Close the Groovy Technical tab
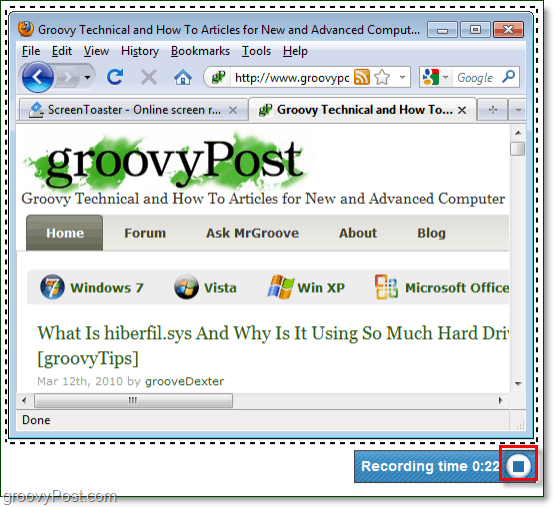554x507 pixels. tap(462, 110)
